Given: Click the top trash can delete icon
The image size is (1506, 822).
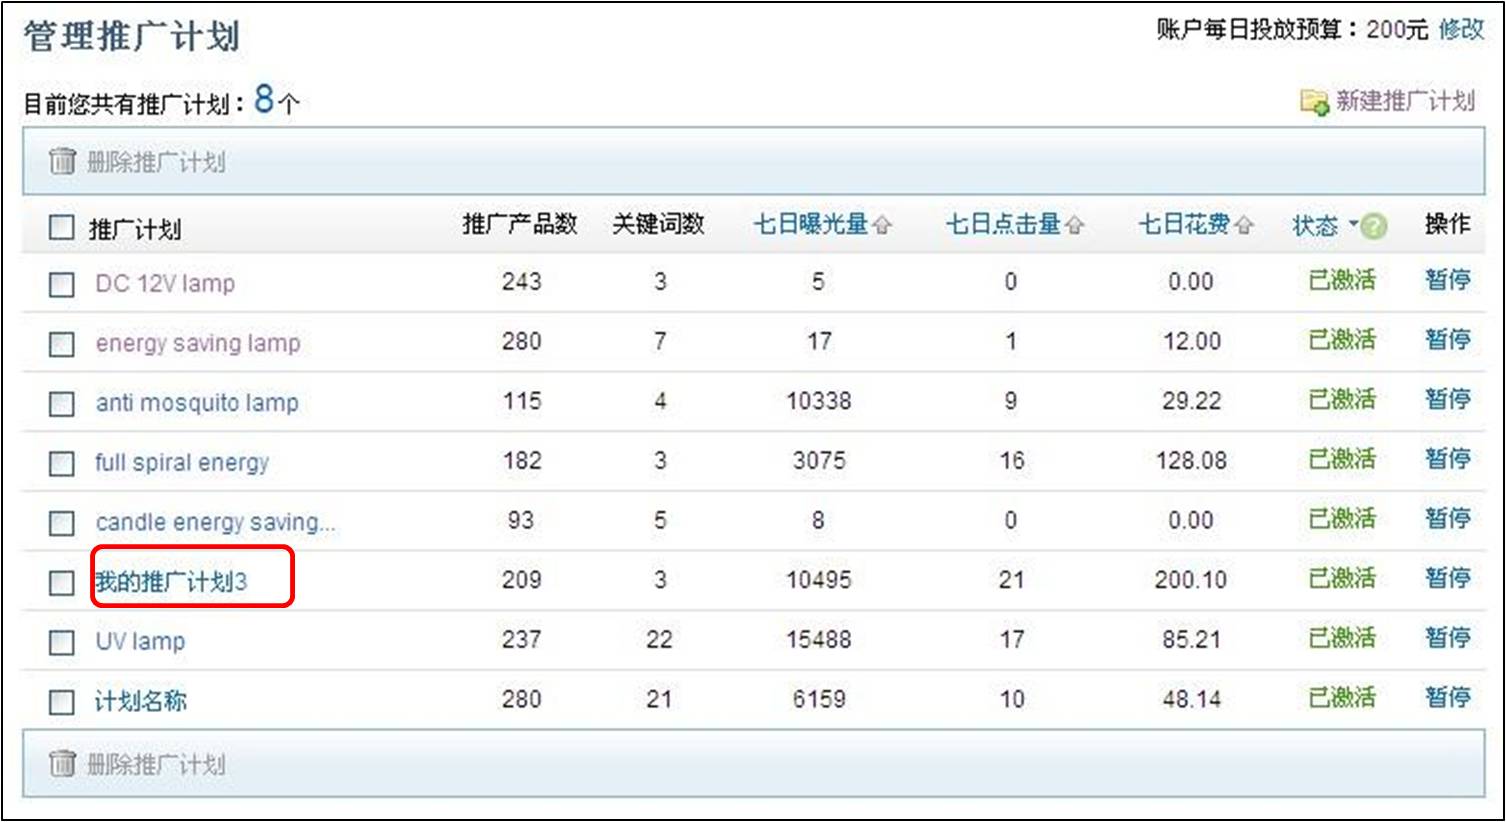Looking at the screenshot, I should [x=62, y=161].
